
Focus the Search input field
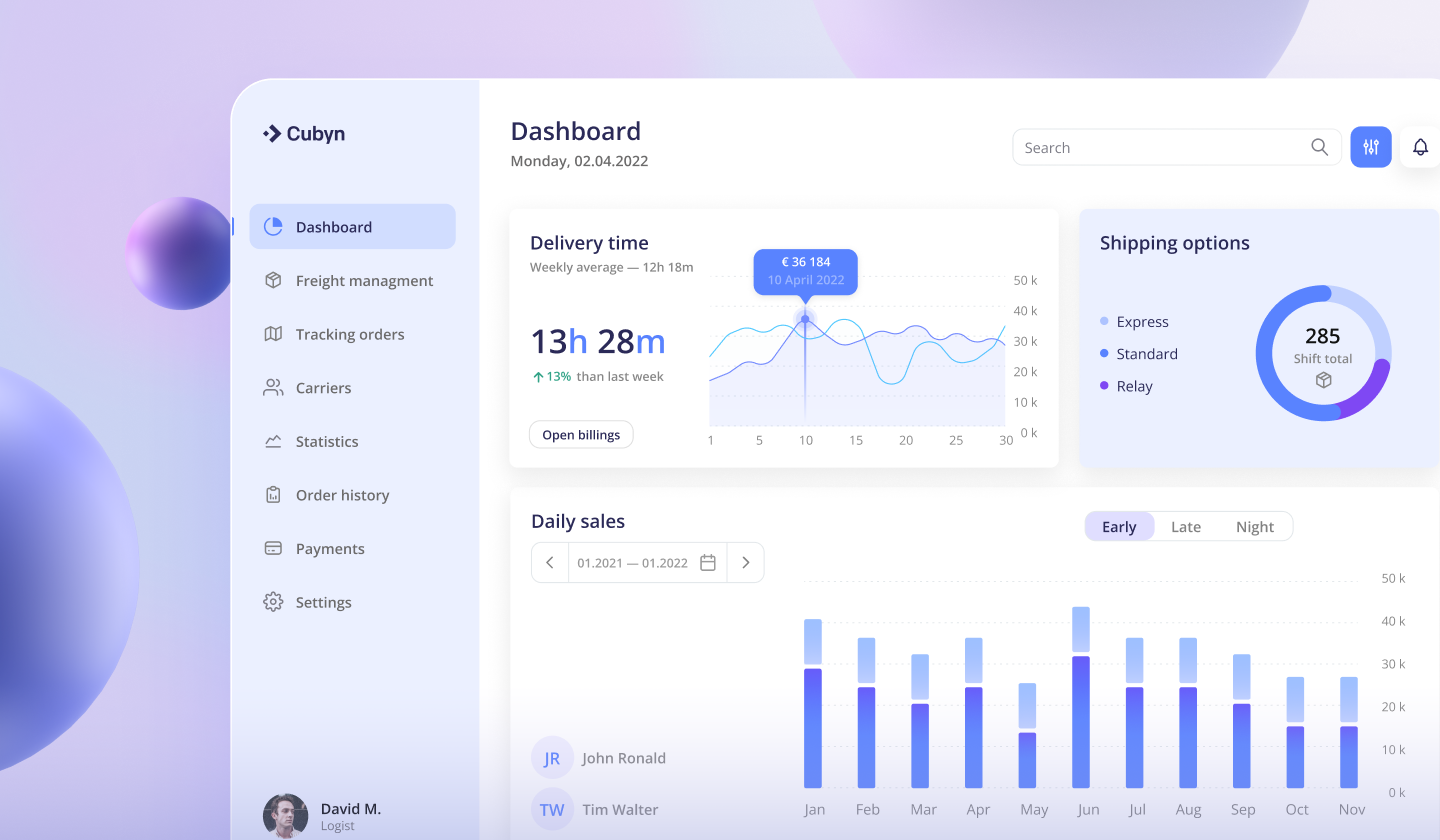coord(1177,147)
